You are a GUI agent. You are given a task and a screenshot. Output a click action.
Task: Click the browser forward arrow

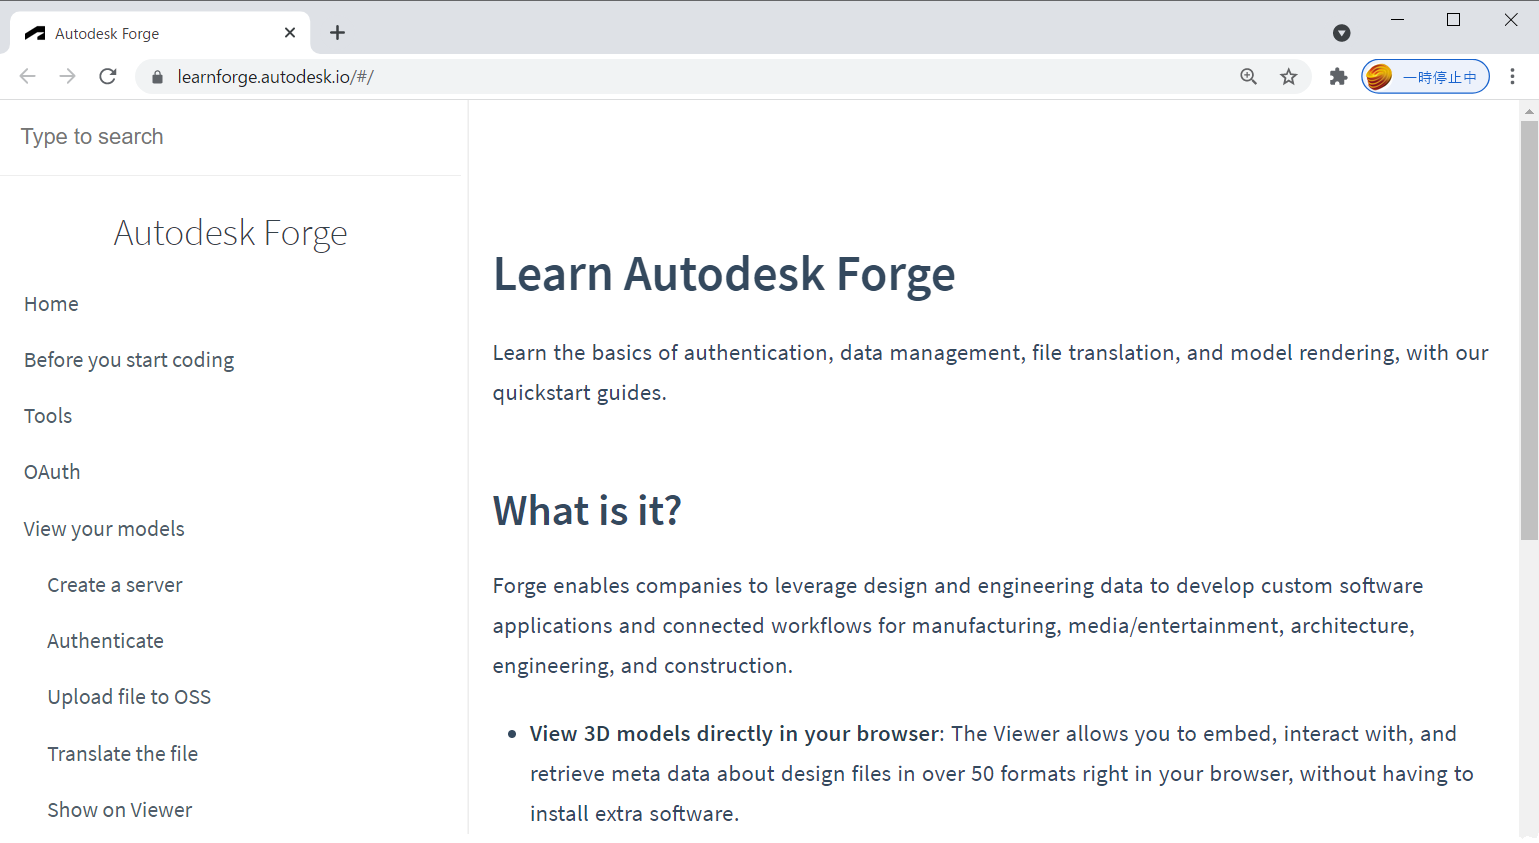(x=68, y=77)
